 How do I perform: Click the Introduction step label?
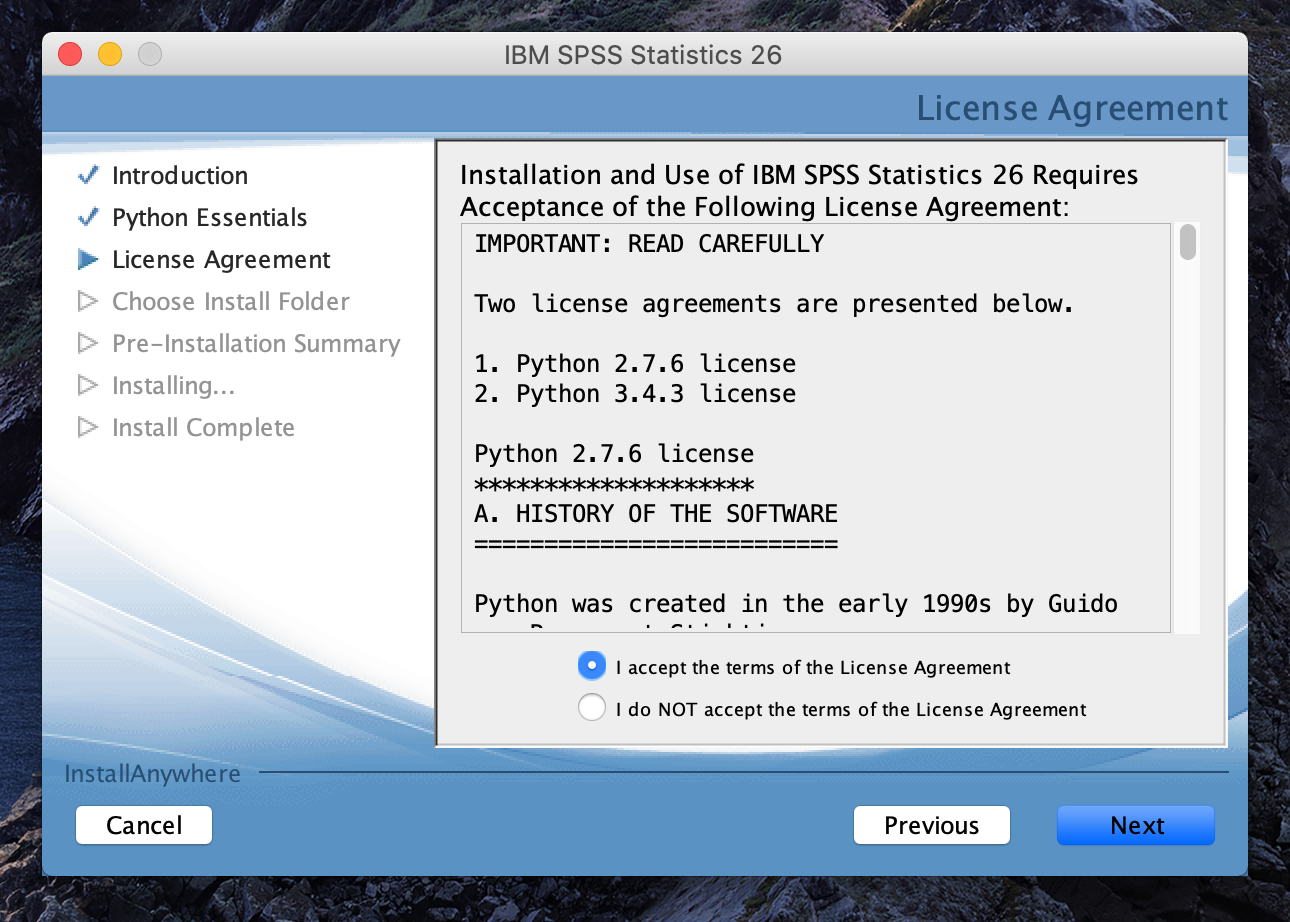tap(180, 176)
